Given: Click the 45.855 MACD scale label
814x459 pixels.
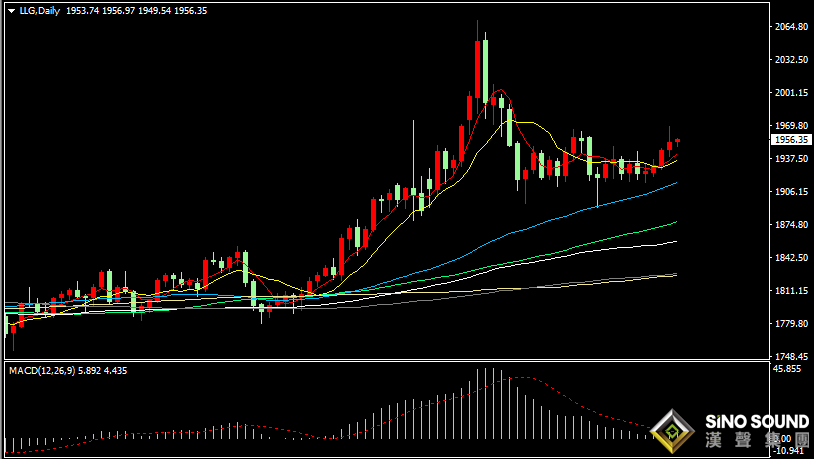Looking at the screenshot, I should coord(786,369).
